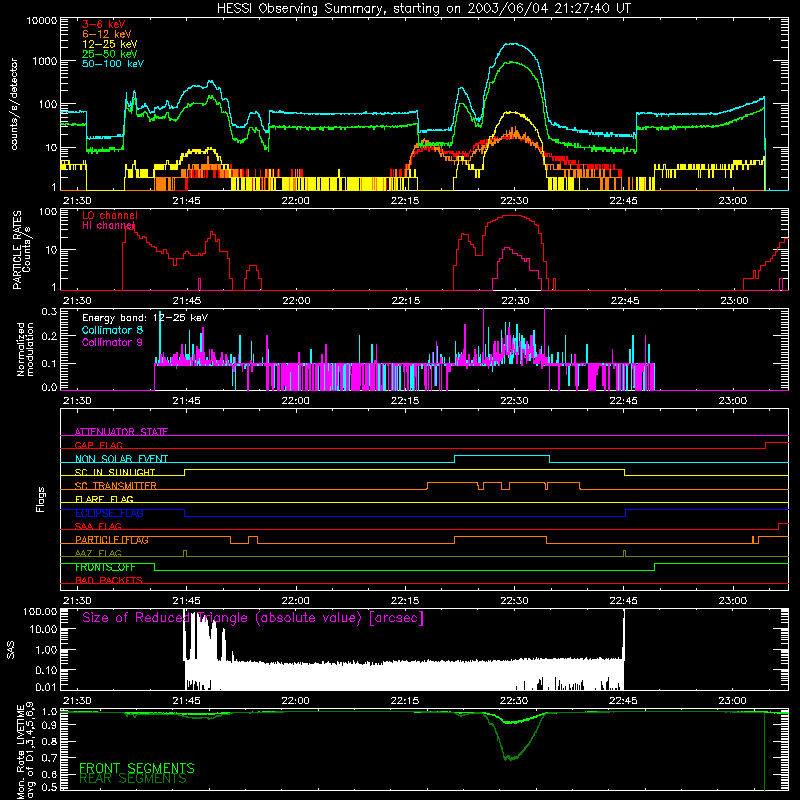
Task: Click the Flags axis title
Action: click(40, 499)
